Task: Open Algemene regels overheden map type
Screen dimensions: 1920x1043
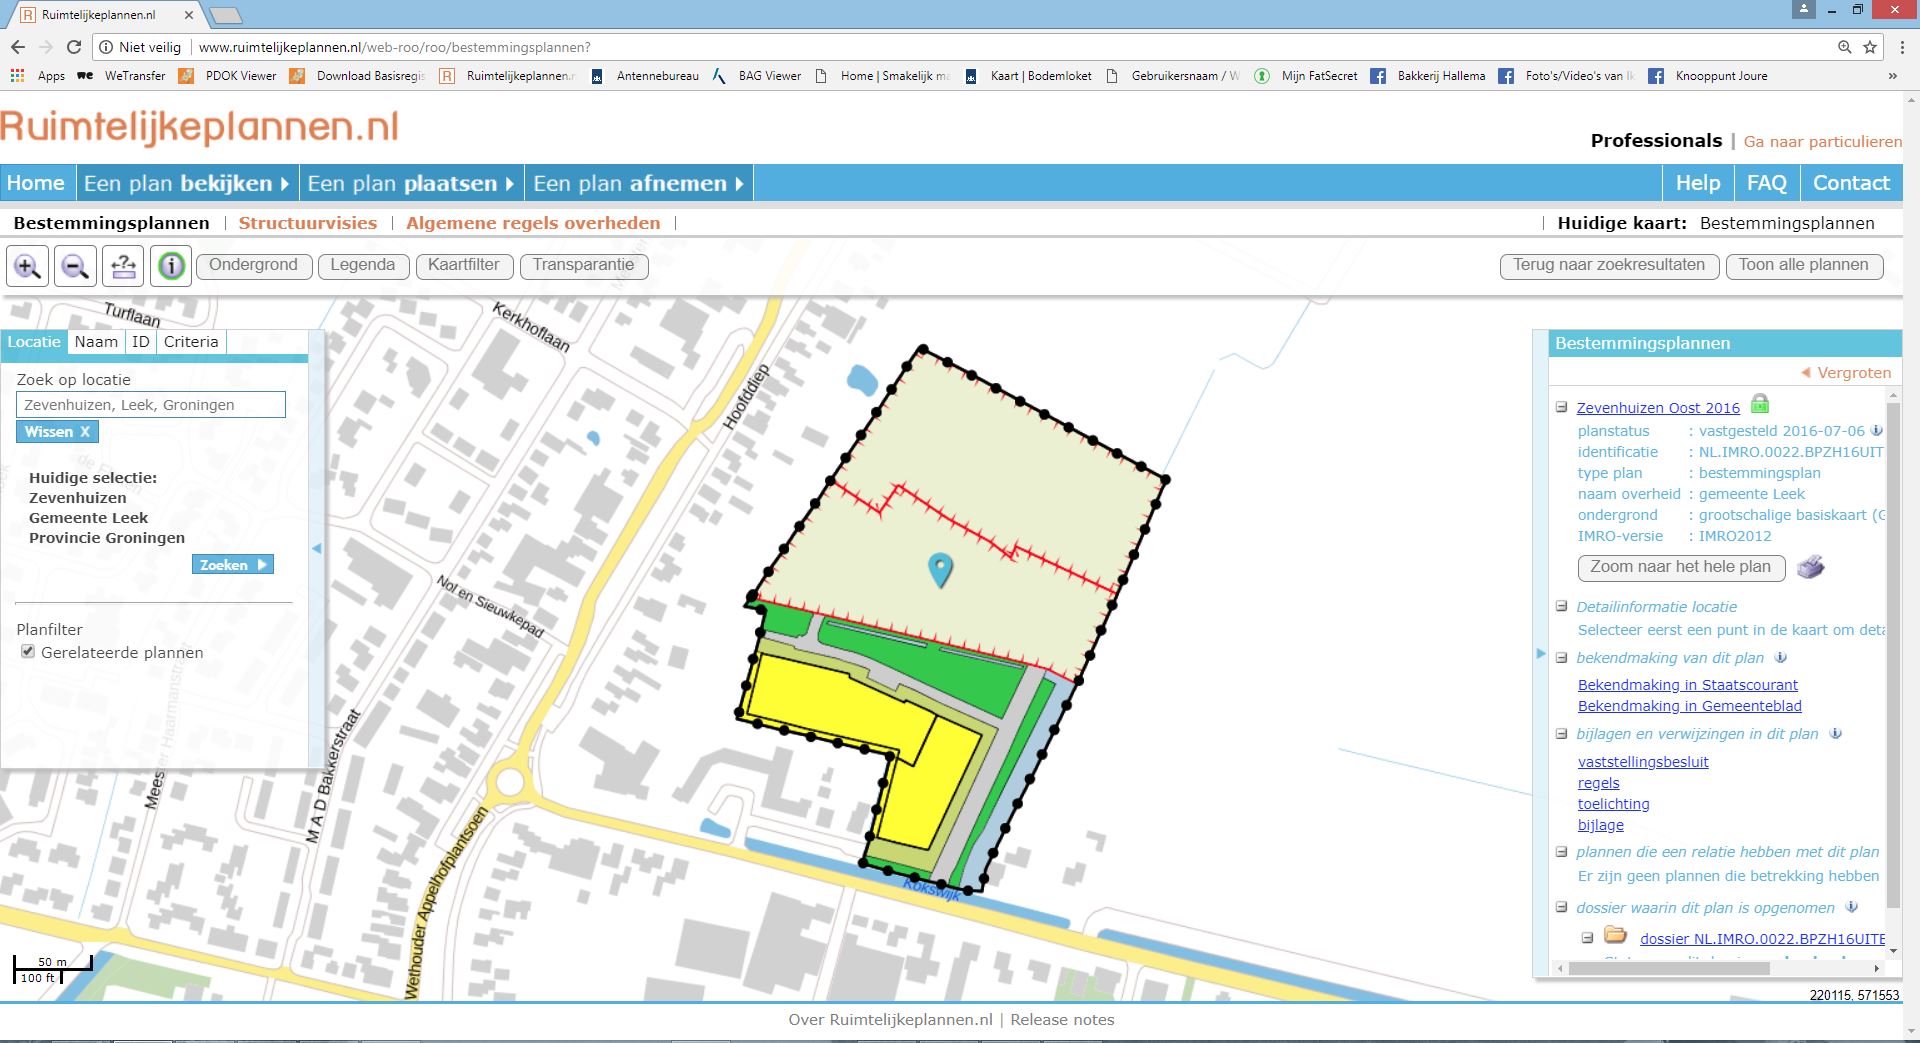Action: [533, 223]
